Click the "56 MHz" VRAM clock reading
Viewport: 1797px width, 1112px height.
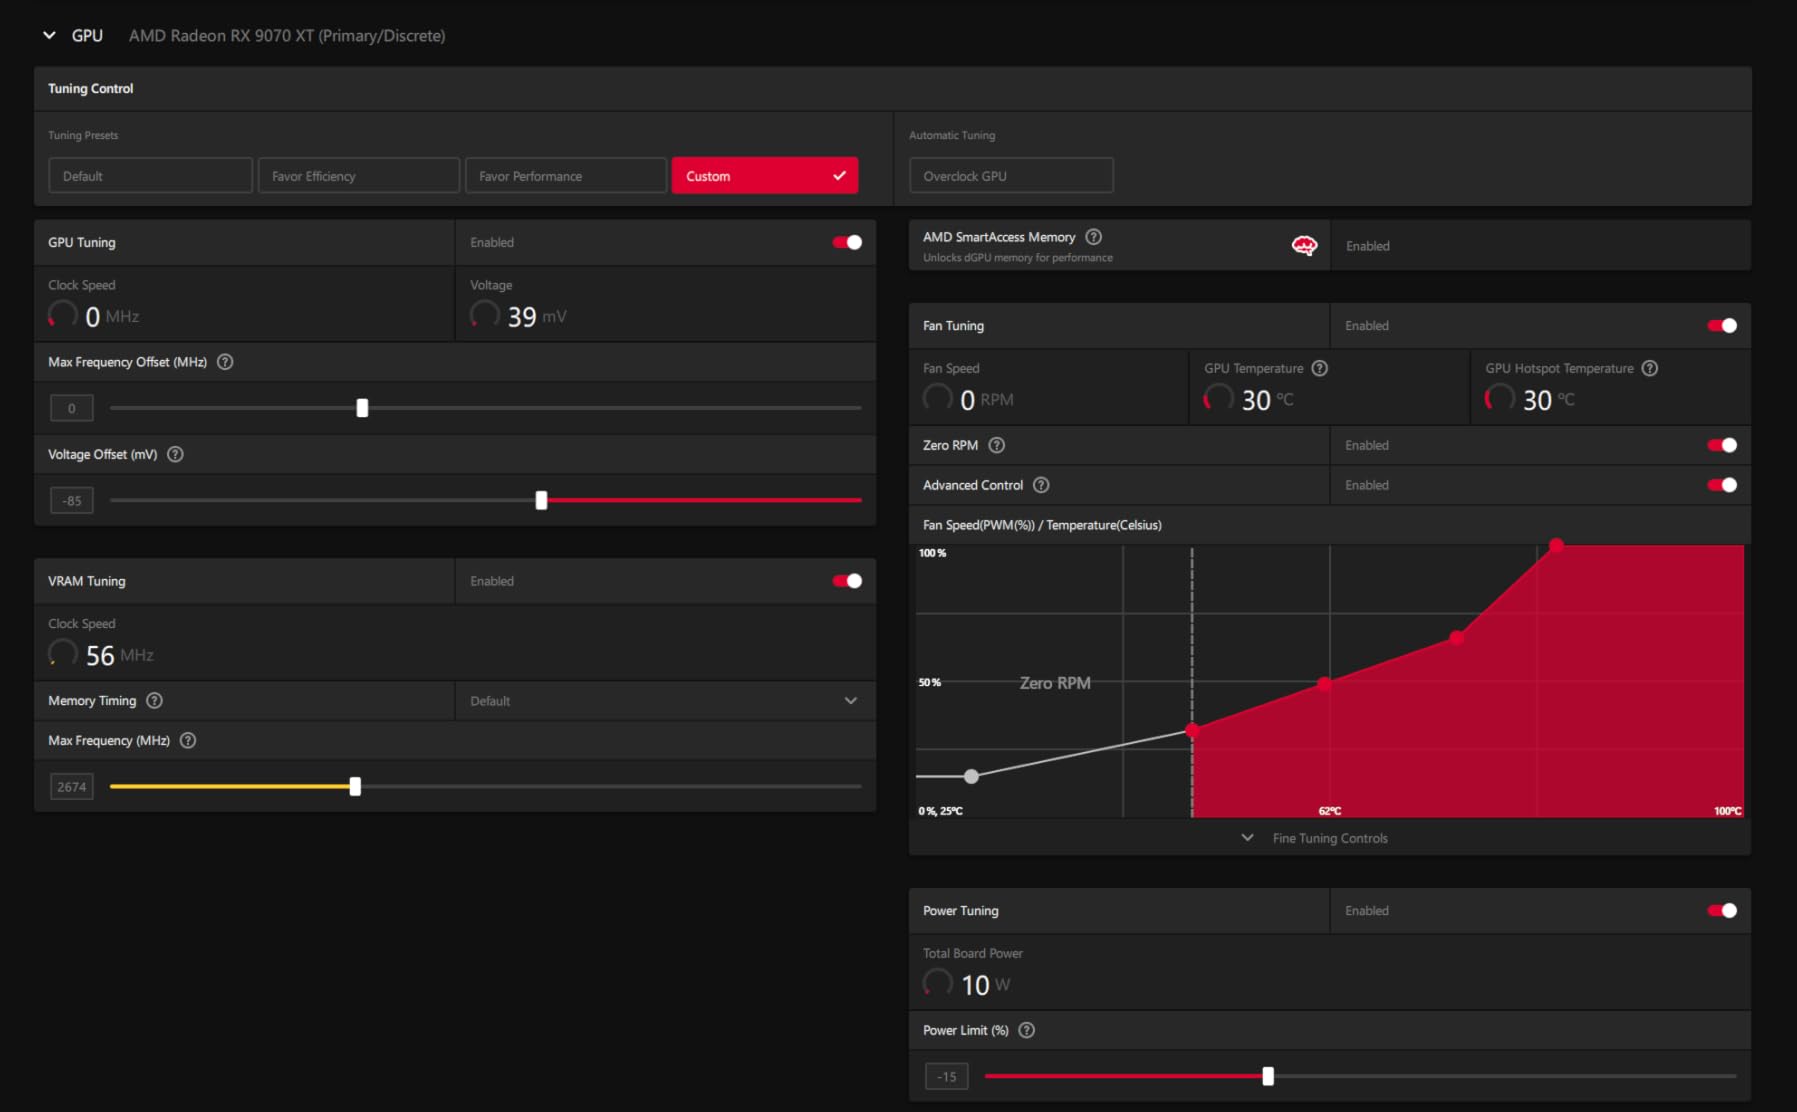click(120, 655)
